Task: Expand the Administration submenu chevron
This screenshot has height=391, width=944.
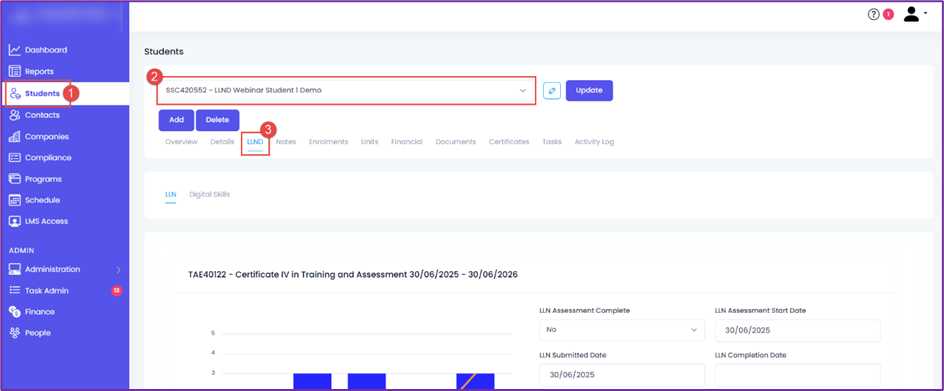Action: [119, 269]
